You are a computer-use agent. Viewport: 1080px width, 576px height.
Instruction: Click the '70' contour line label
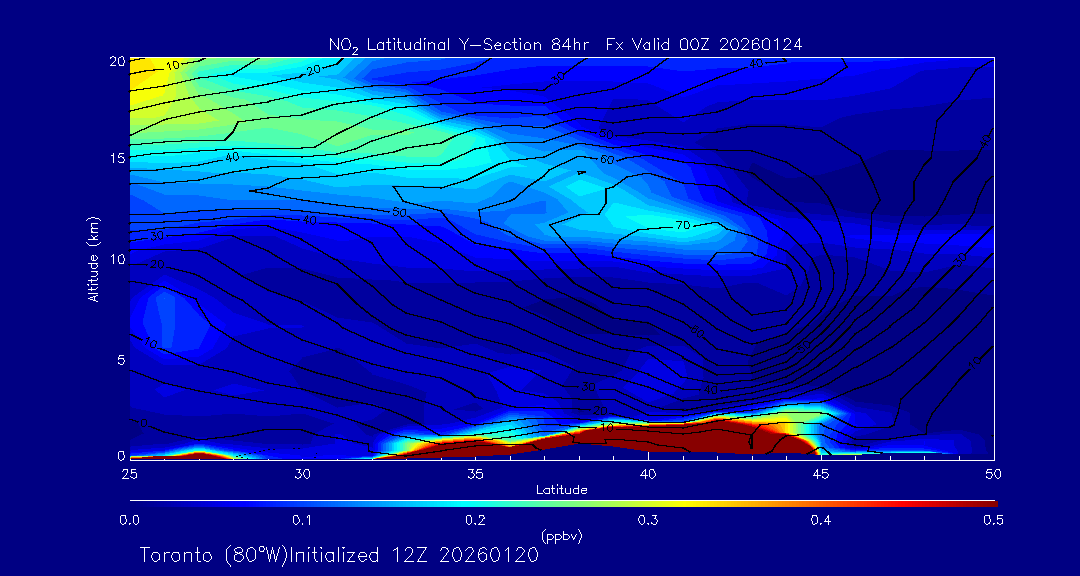(x=683, y=225)
